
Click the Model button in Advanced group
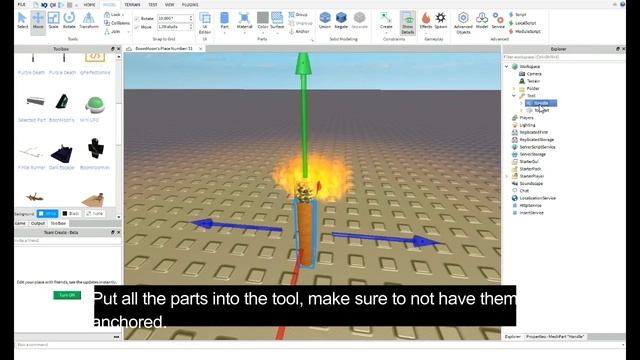pos(482,20)
